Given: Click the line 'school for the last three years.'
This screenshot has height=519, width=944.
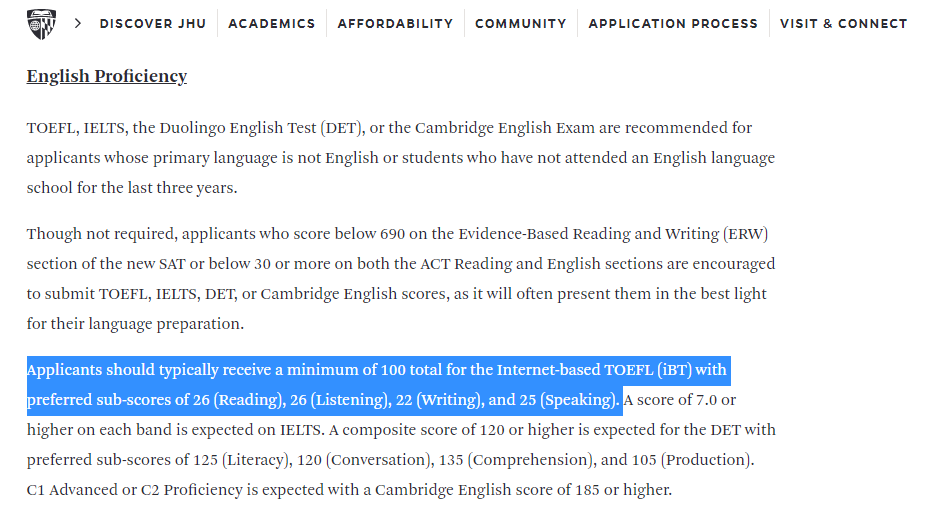Looking at the screenshot, I should pos(132,188).
